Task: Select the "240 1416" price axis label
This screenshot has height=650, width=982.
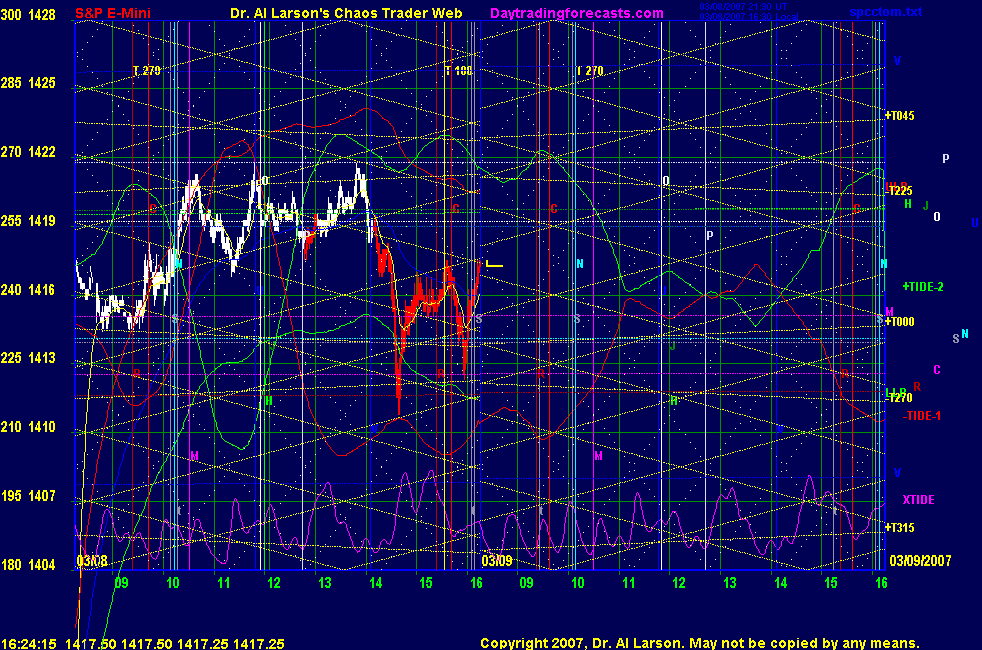Action: [x=28, y=289]
